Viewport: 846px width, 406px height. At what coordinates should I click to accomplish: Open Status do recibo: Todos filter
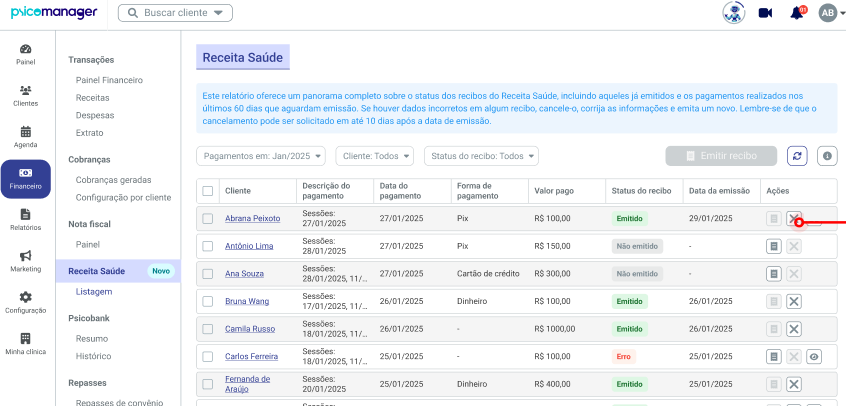coord(481,156)
